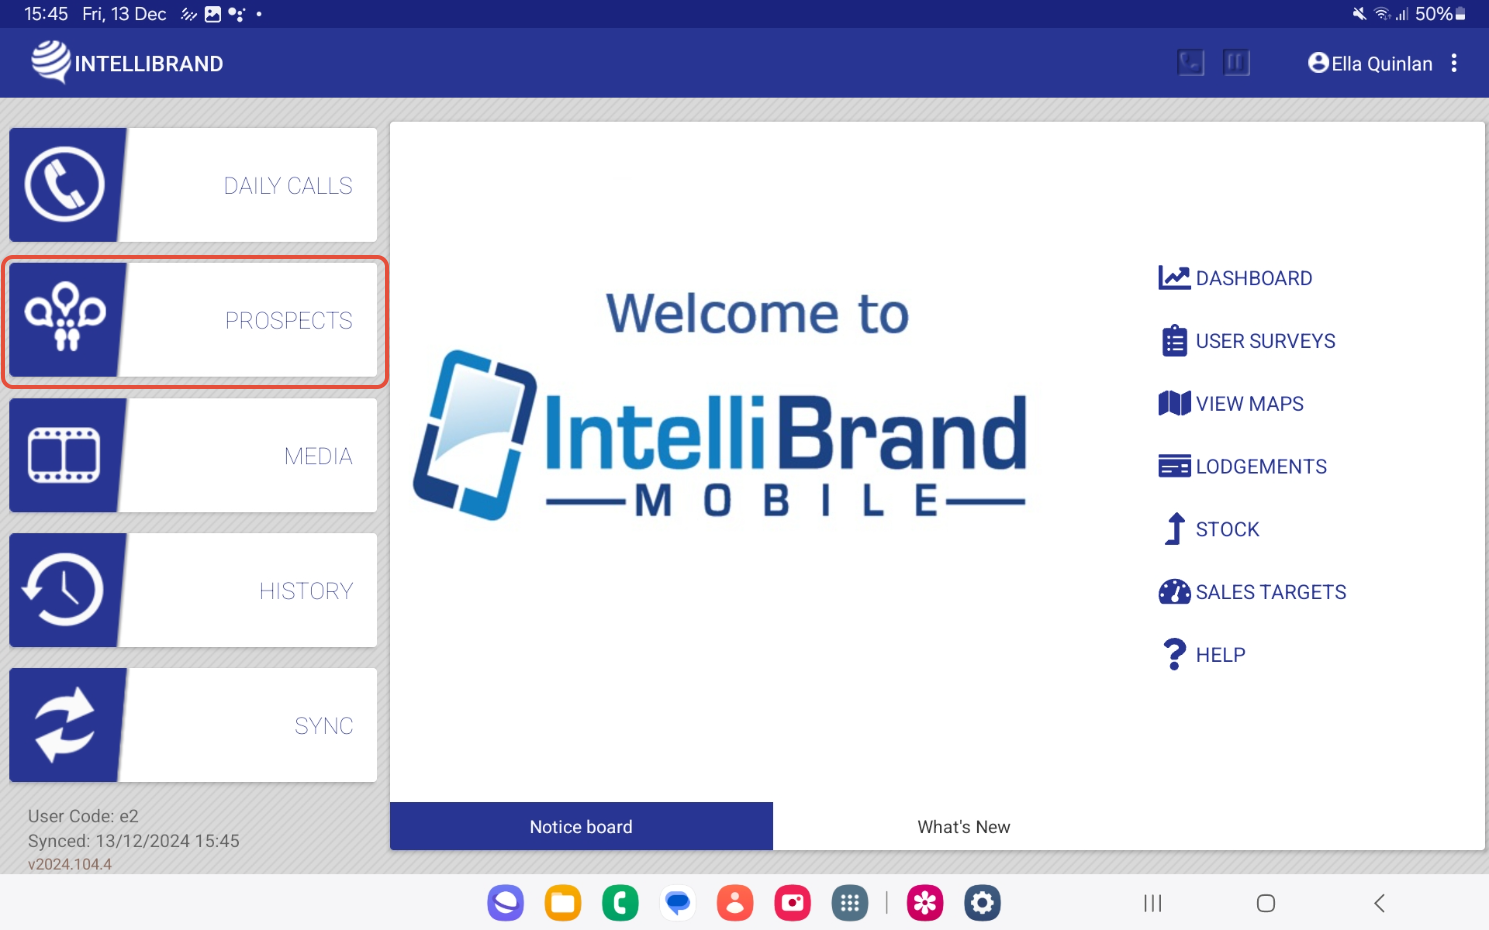Open the Dashboard link
This screenshot has height=930, width=1489.
[1235, 278]
